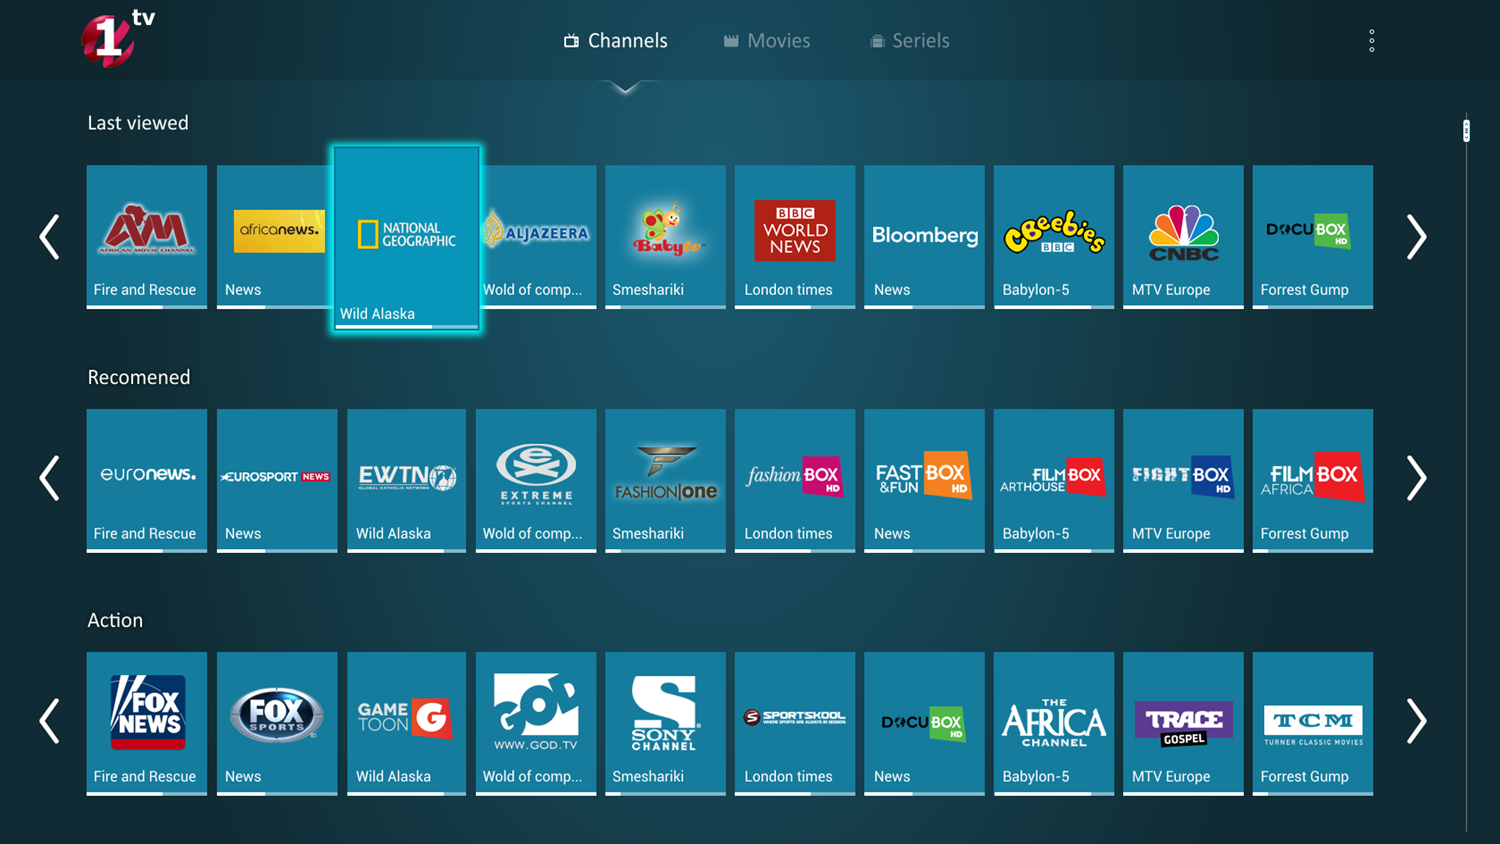Open the Fast&FunBox HD tile
Image resolution: width=1500 pixels, height=844 pixels.
coord(924,480)
